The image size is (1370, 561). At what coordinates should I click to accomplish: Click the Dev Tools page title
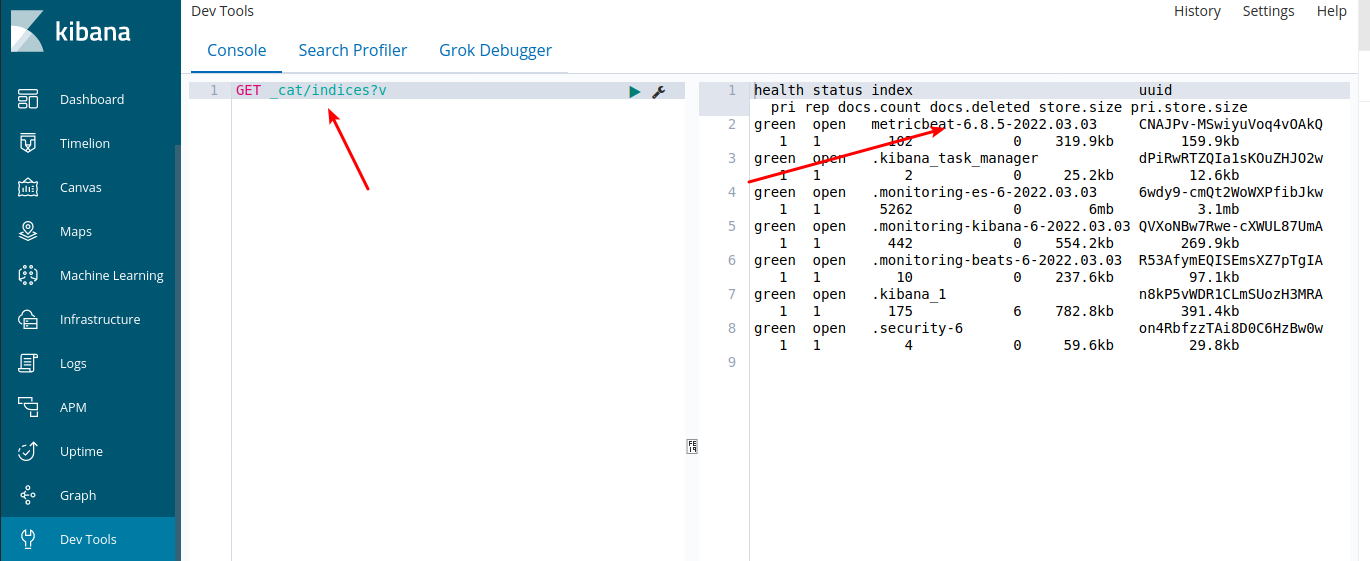(x=222, y=11)
